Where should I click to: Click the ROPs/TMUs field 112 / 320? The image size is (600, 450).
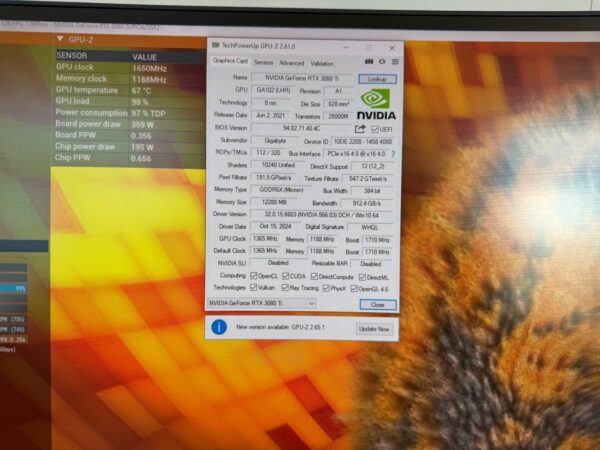[268, 153]
